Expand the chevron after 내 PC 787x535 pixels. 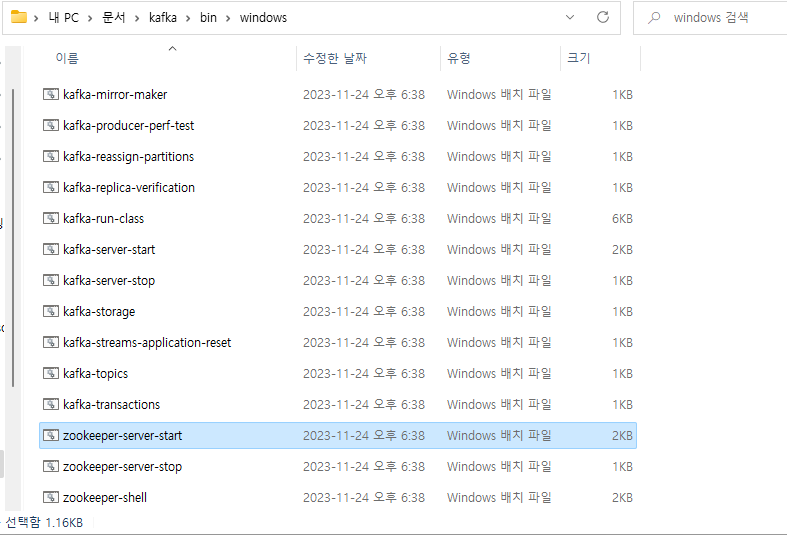(90, 18)
